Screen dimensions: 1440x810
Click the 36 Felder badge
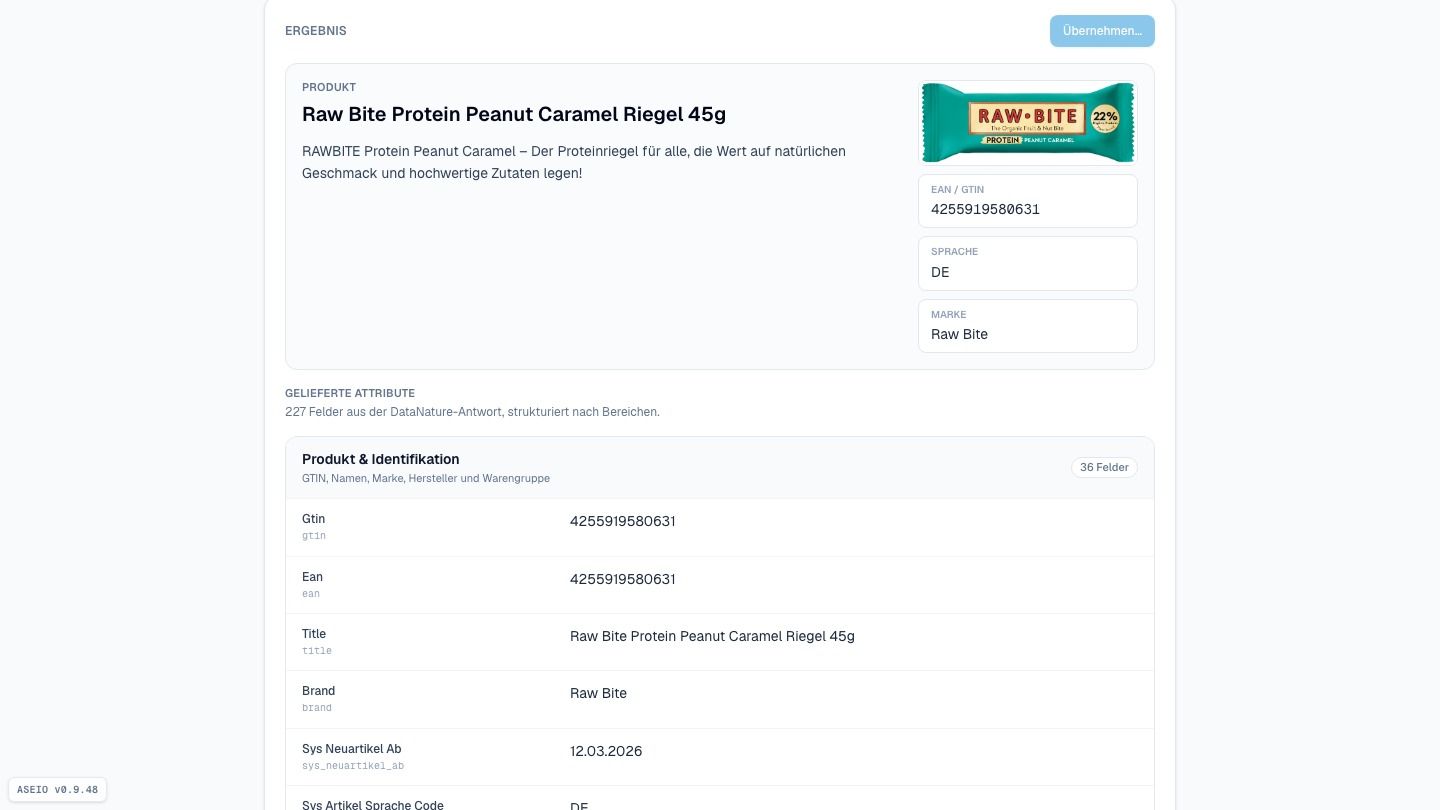pos(1104,467)
